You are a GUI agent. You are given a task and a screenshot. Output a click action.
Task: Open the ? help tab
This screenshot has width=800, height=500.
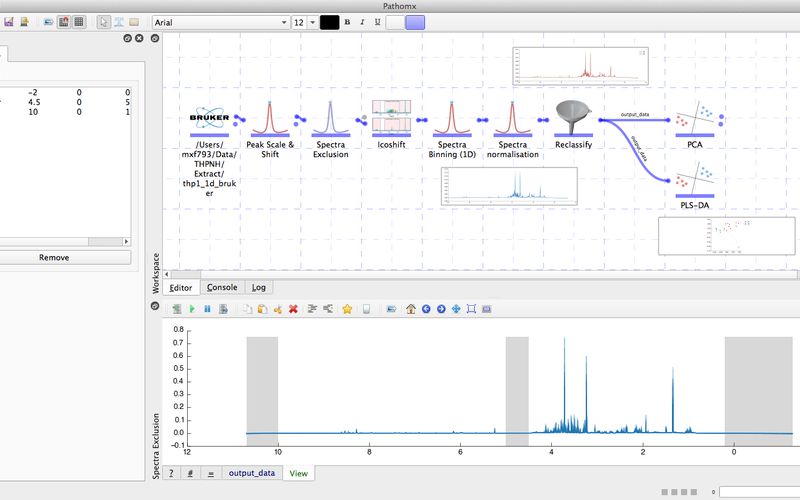(171, 473)
